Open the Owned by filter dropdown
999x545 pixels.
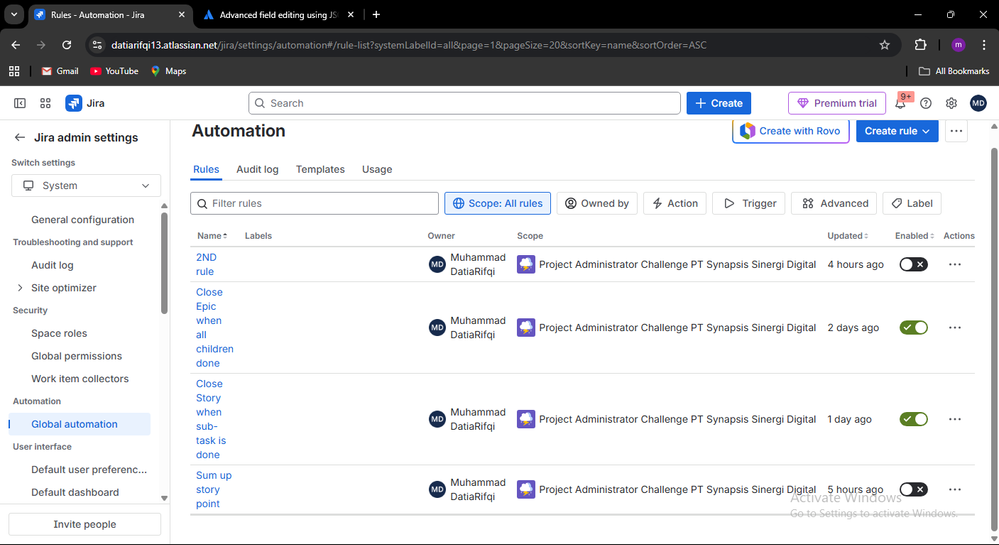coord(597,203)
